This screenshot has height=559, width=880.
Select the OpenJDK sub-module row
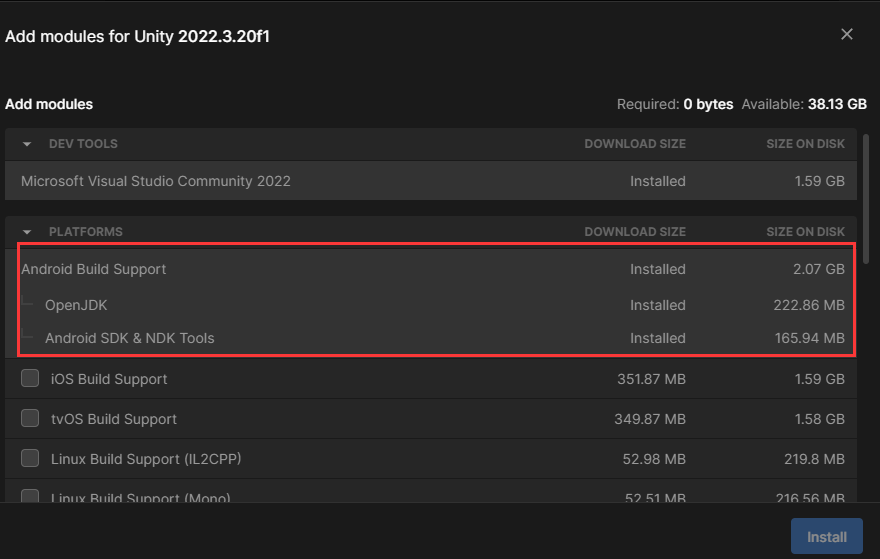click(430, 305)
